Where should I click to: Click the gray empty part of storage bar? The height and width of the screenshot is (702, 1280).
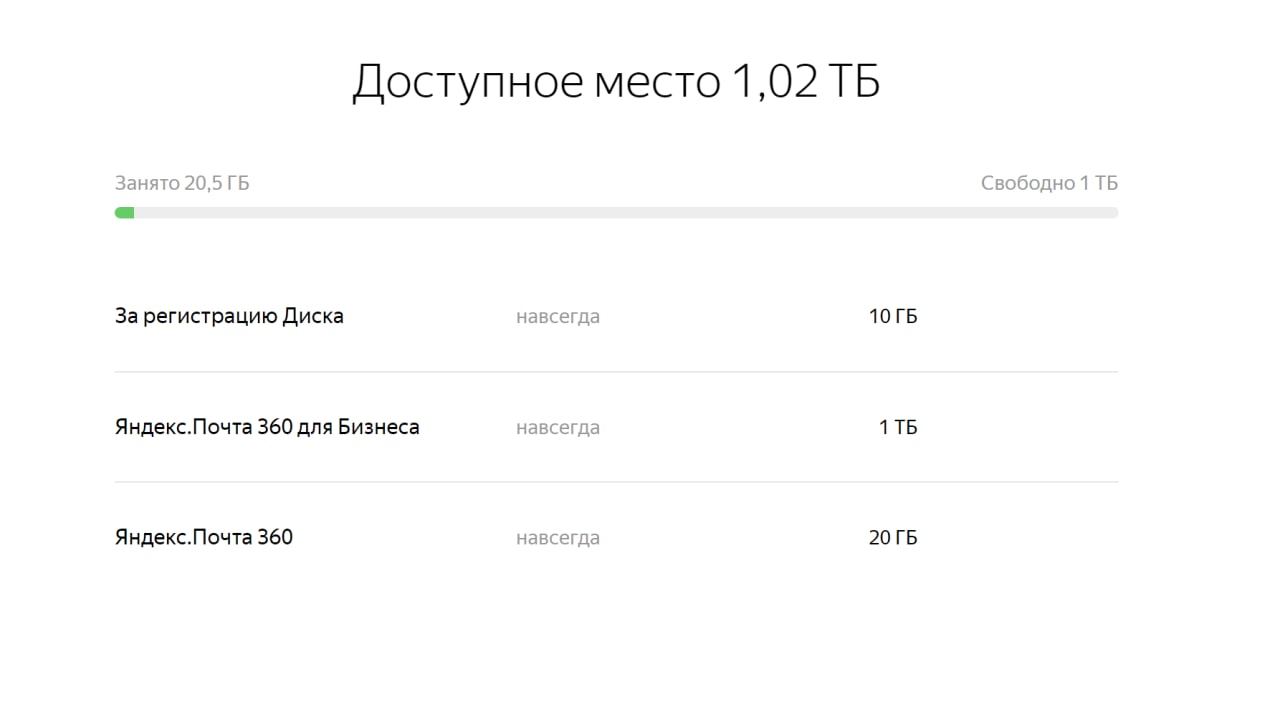click(x=620, y=212)
